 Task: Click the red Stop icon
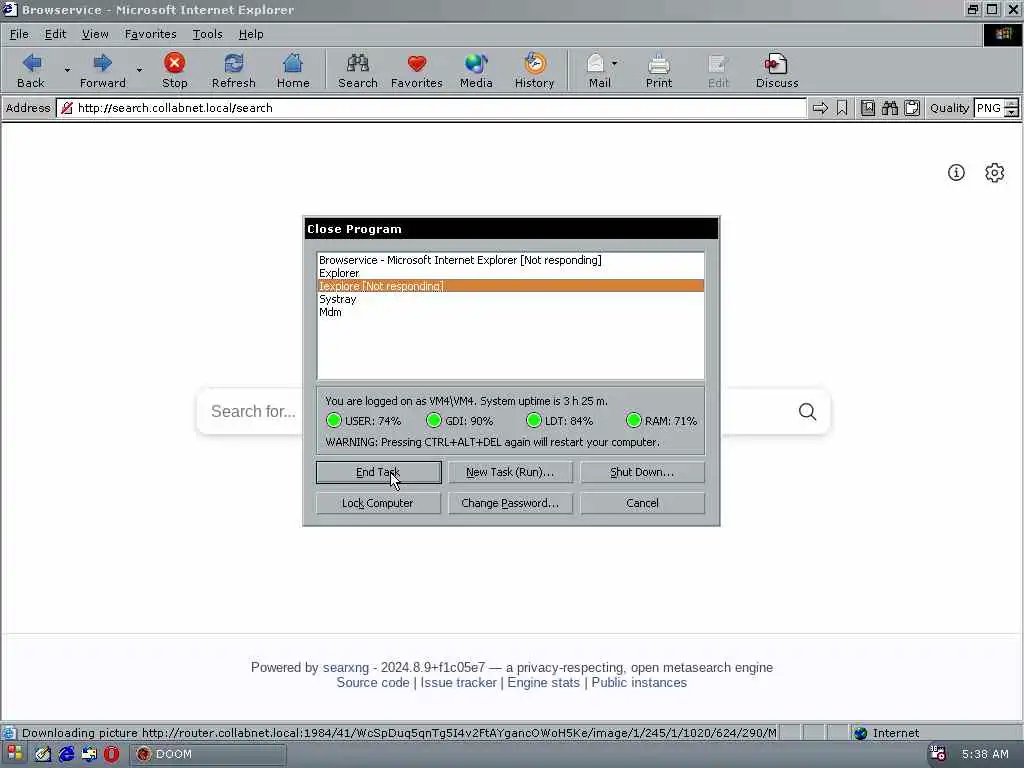click(174, 63)
